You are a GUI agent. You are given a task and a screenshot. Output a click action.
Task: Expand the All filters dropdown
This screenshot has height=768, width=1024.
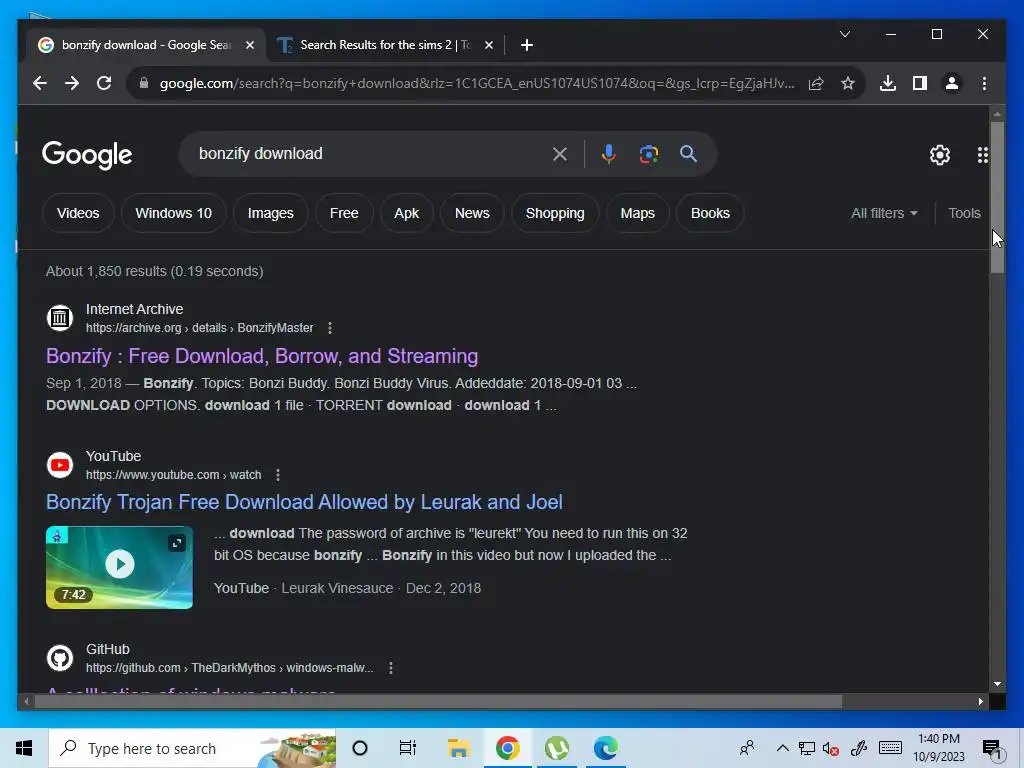click(x=884, y=214)
